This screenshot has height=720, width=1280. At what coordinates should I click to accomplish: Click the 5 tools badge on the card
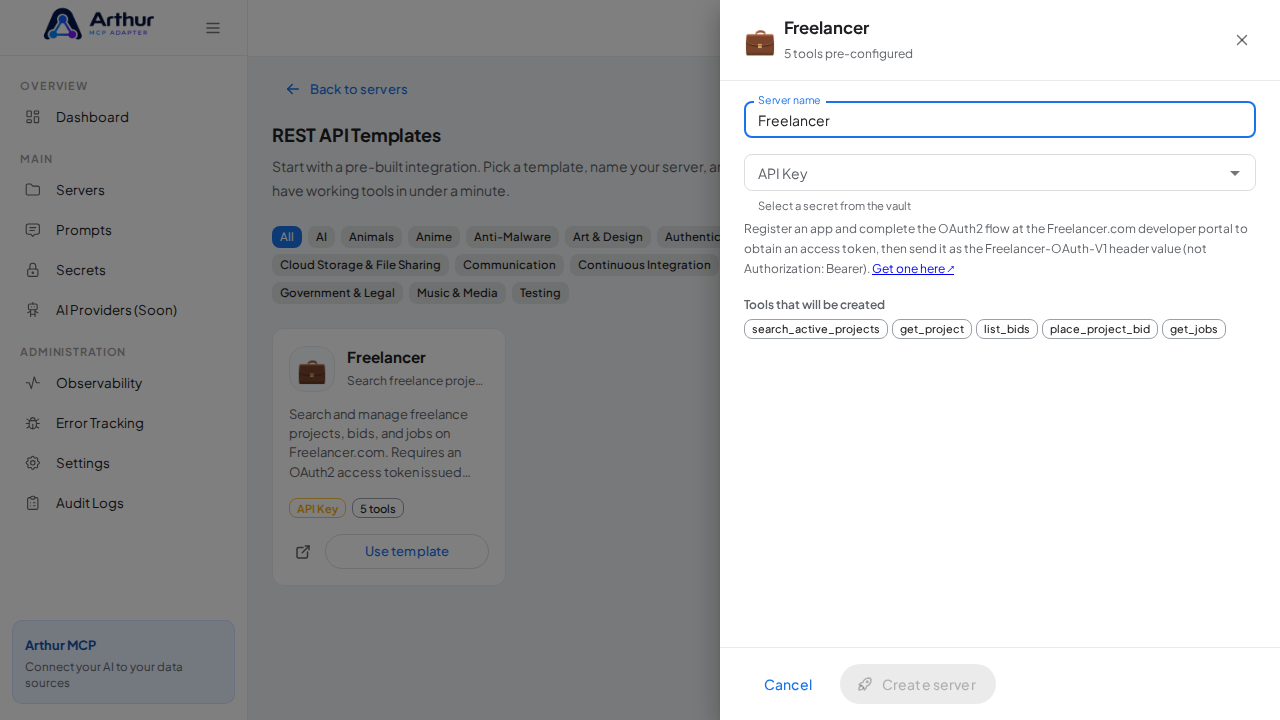point(378,508)
